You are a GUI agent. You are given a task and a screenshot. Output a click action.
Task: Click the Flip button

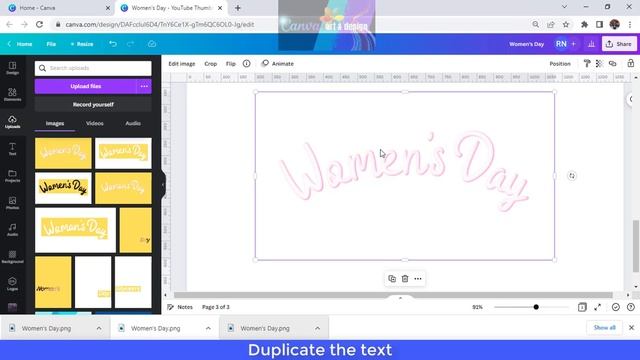tap(231, 64)
